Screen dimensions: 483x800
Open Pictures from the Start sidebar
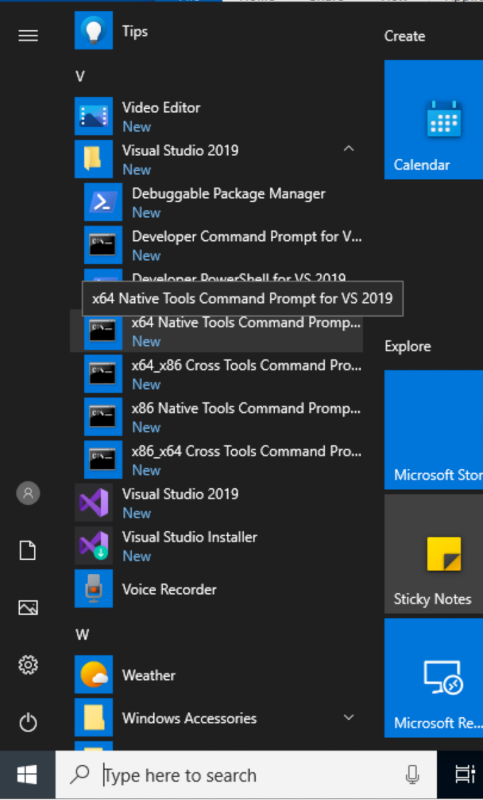(x=28, y=608)
